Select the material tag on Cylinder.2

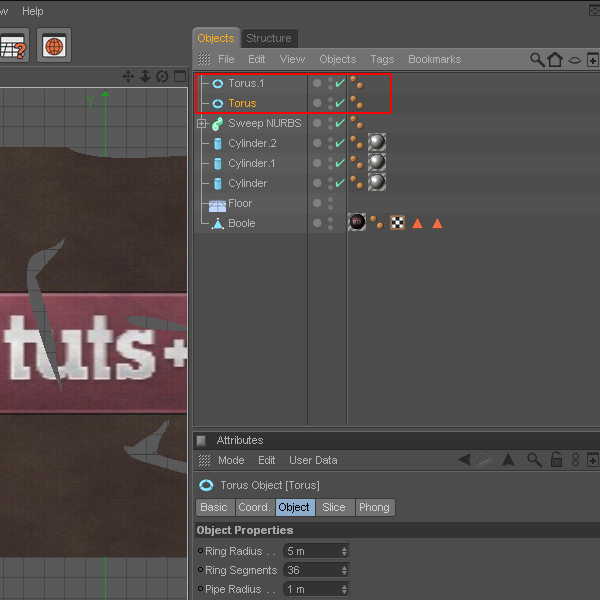pos(377,142)
